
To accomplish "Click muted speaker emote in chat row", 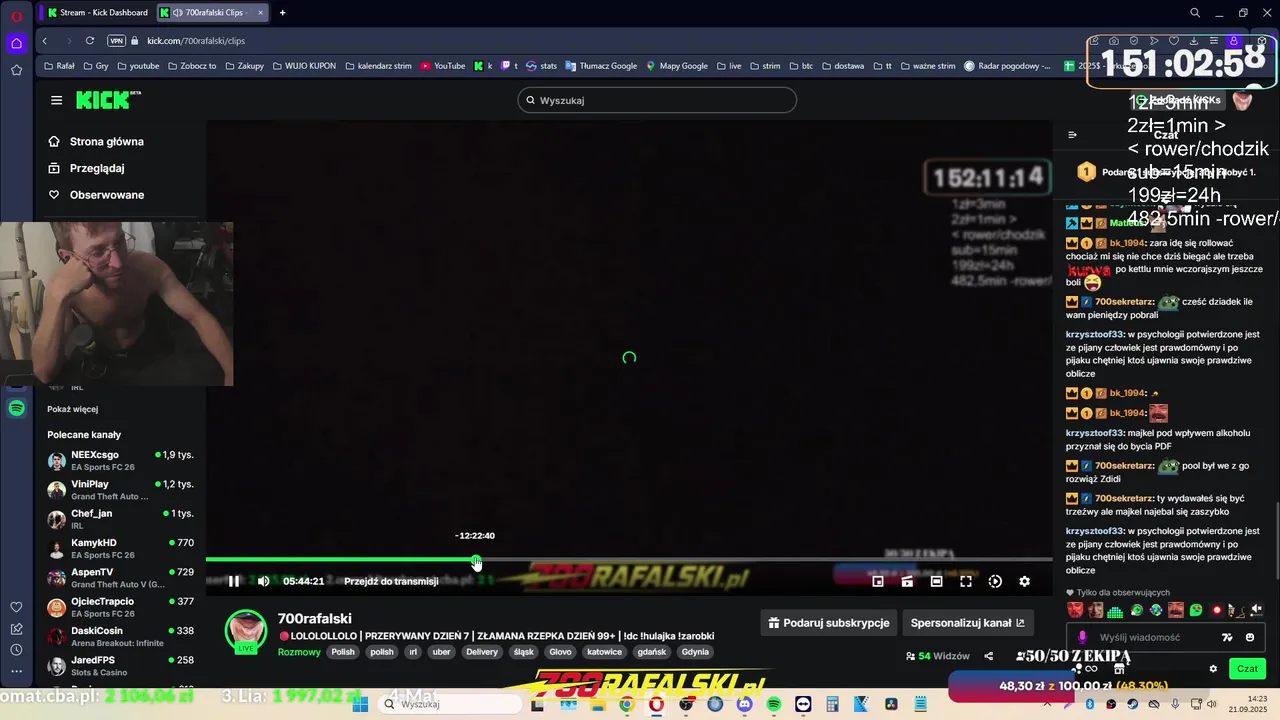I will click(1257, 610).
